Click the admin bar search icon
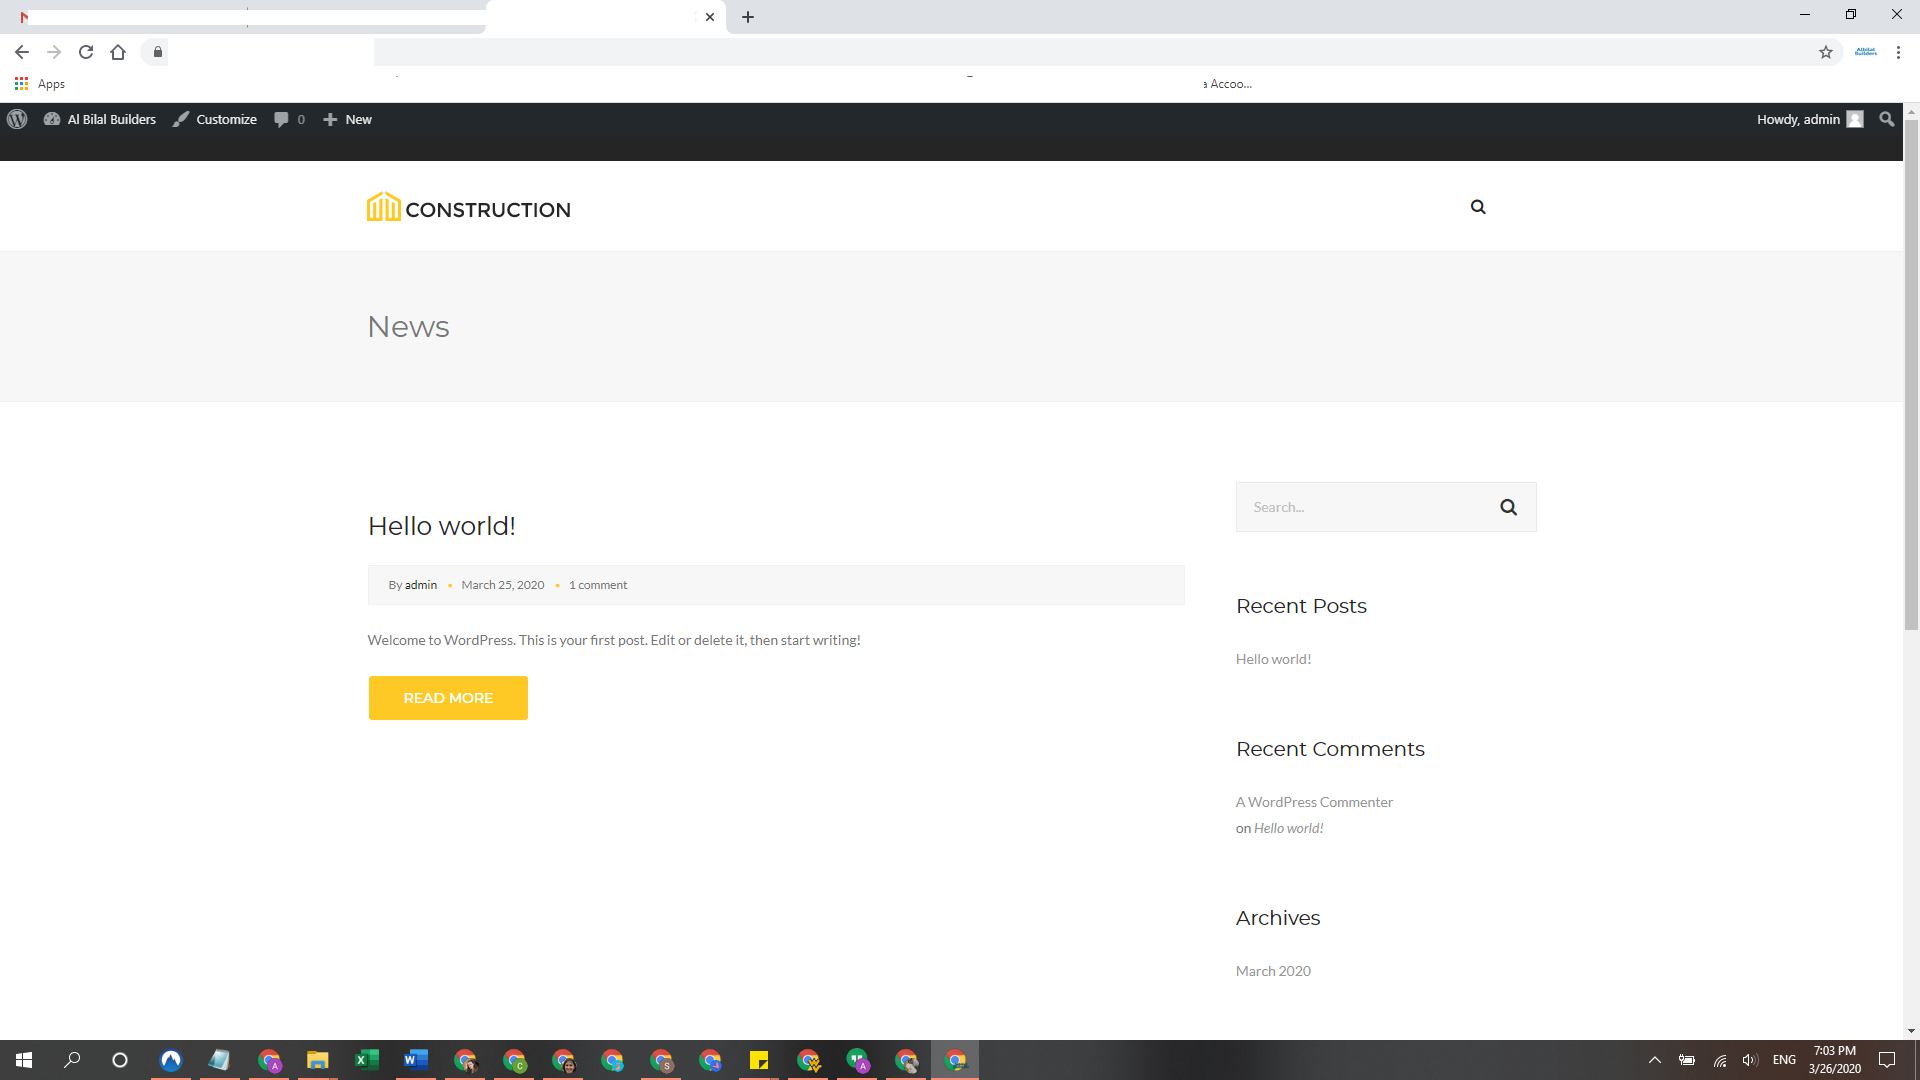1920x1080 pixels. tap(1886, 119)
